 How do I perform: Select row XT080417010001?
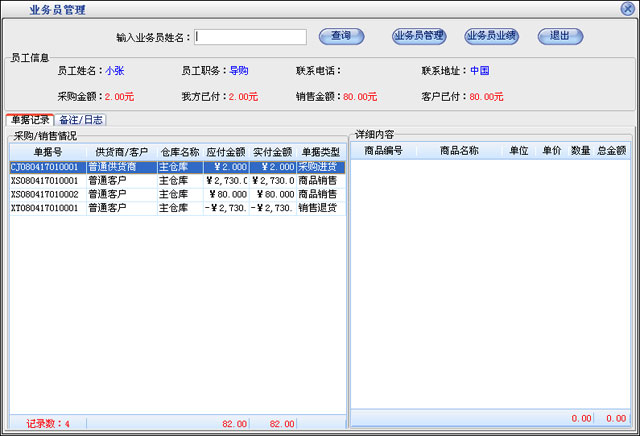tap(178, 208)
